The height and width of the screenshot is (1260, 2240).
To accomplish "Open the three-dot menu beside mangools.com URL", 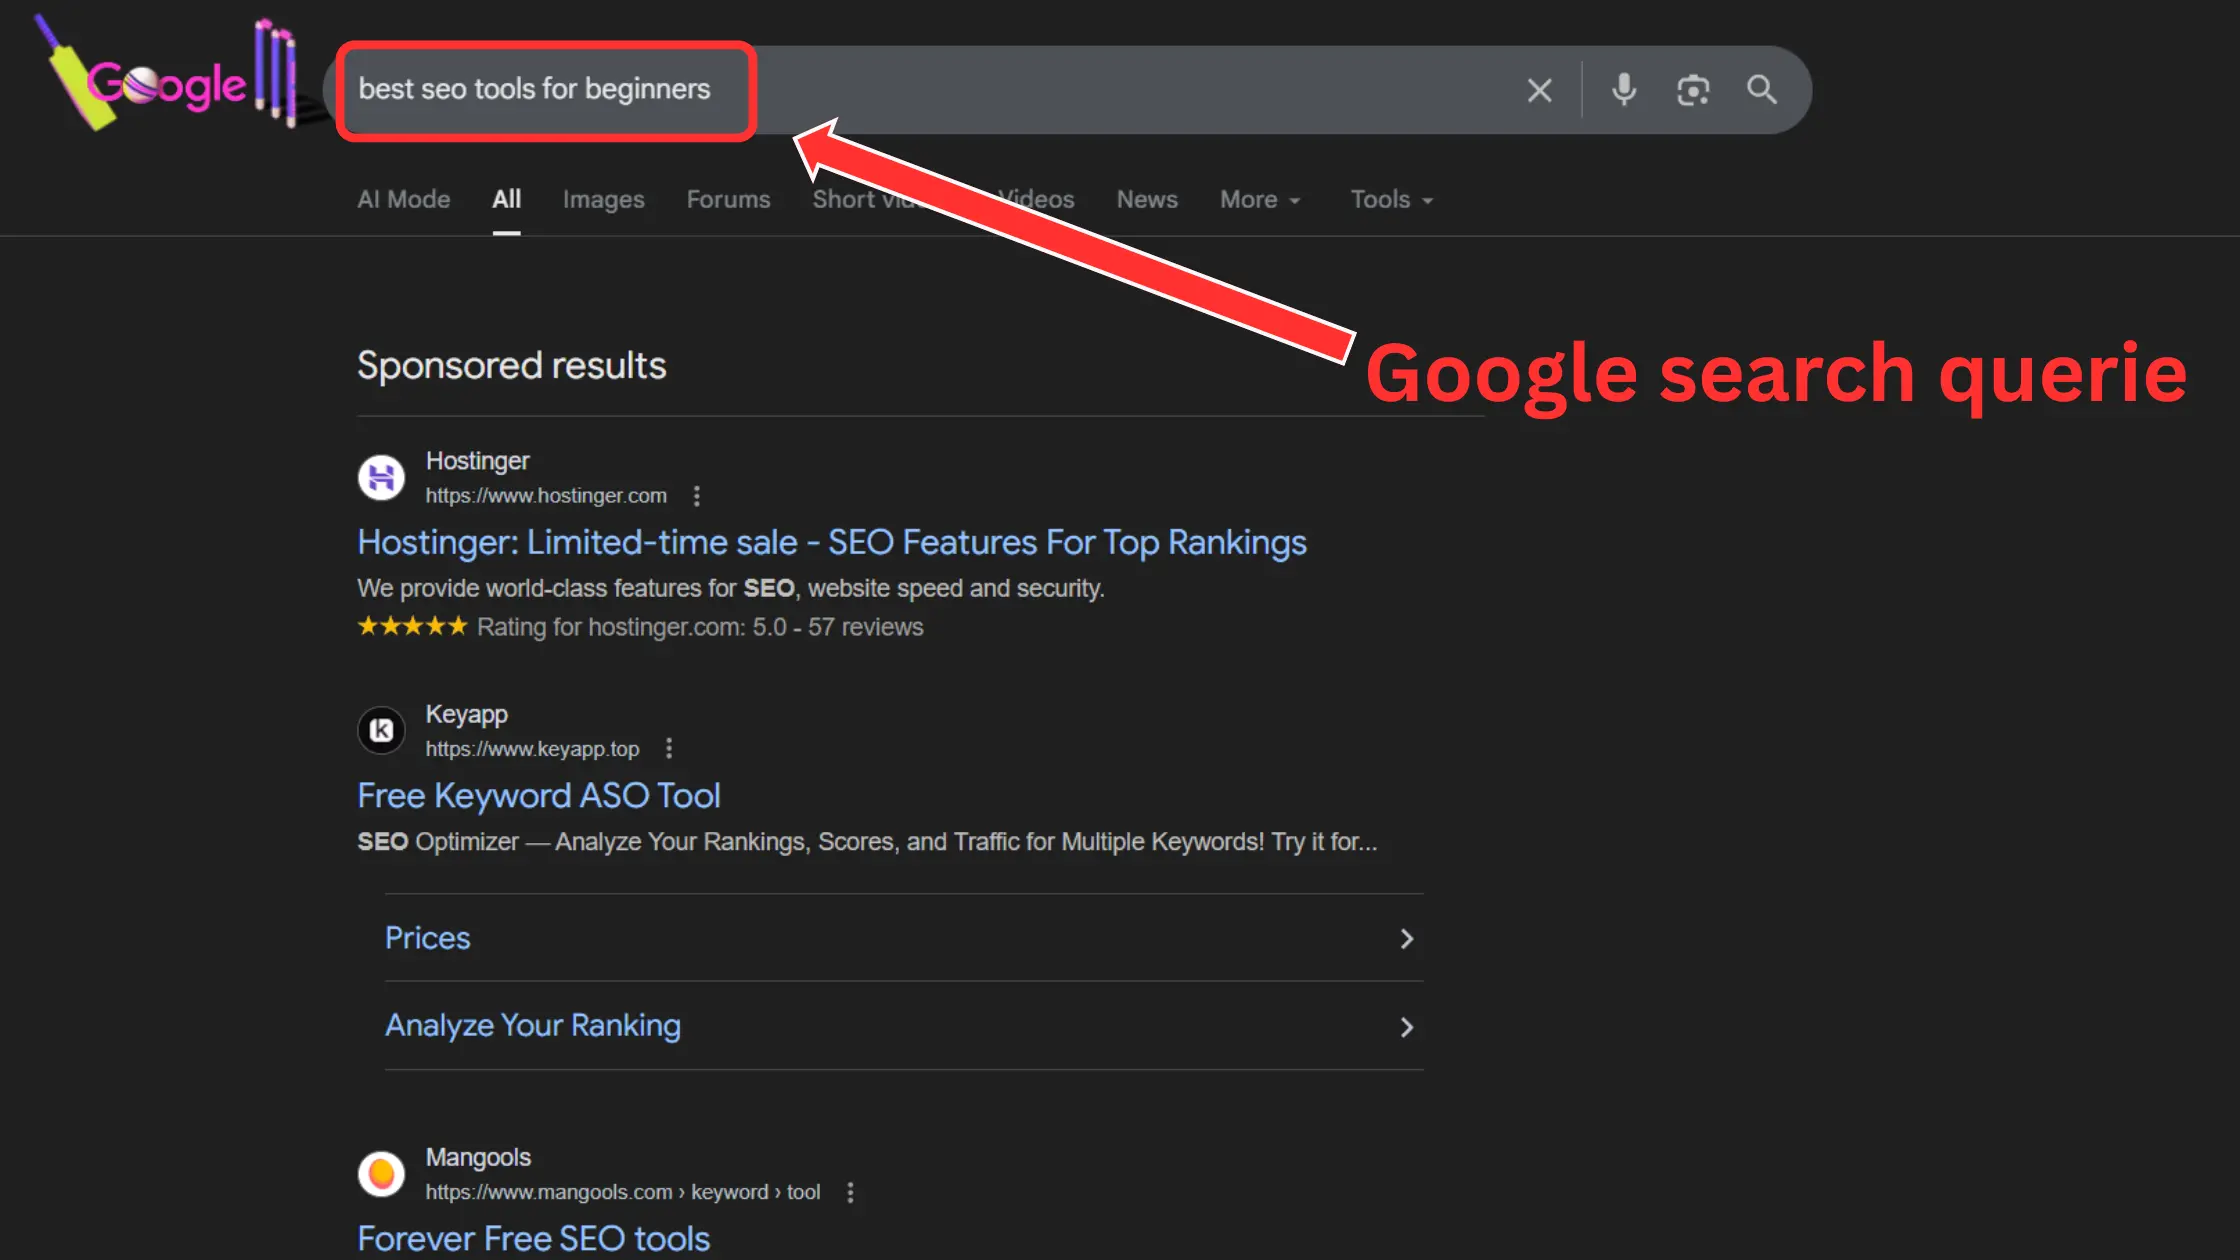I will 850,1193.
